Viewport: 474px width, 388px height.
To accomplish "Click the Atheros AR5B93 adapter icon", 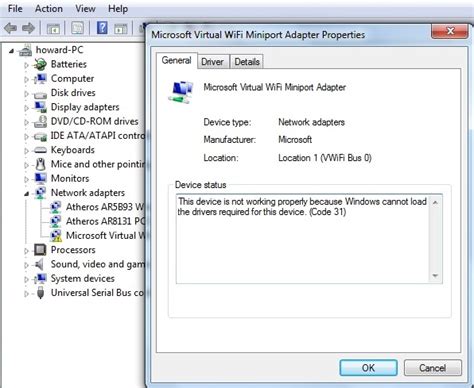I will click(55, 207).
